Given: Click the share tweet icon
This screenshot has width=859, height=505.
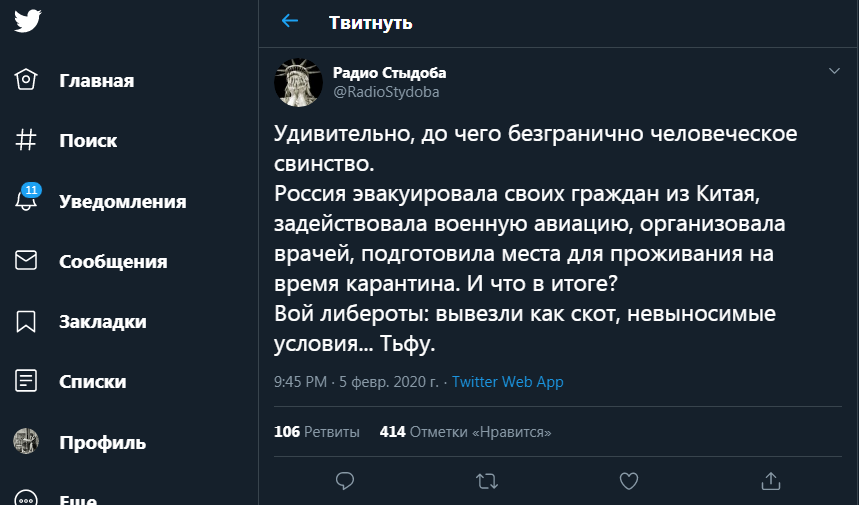Looking at the screenshot, I should click(x=770, y=481).
